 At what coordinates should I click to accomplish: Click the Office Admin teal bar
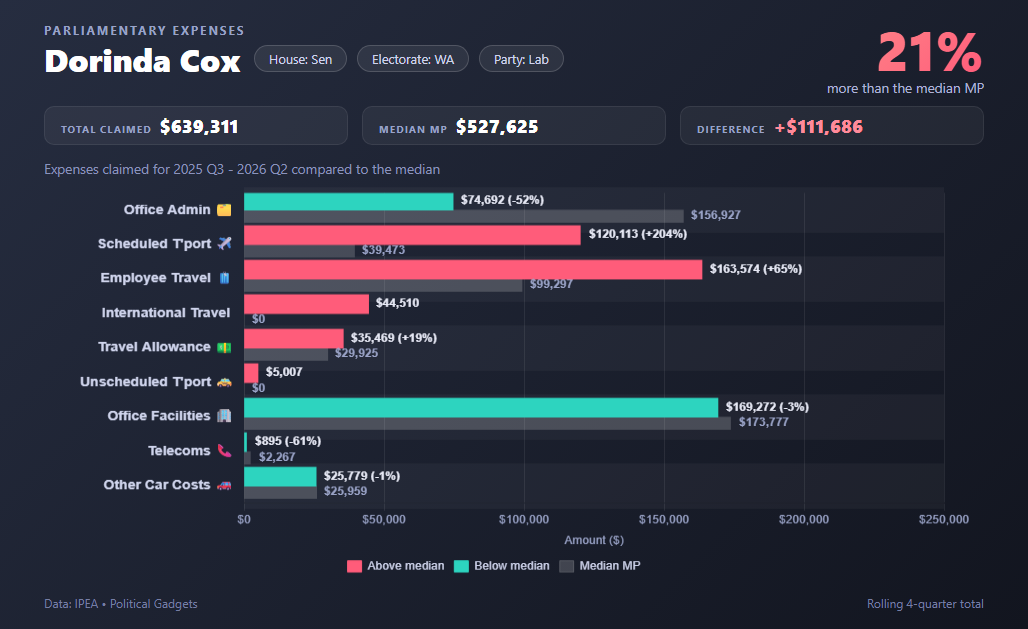[349, 201]
